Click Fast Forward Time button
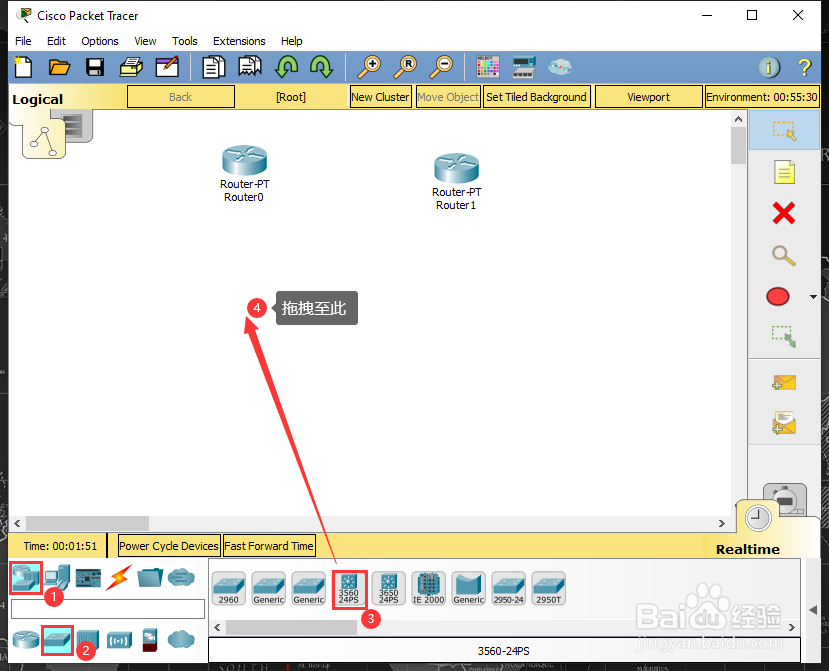Screen dimensions: 829x671 tap(269, 546)
